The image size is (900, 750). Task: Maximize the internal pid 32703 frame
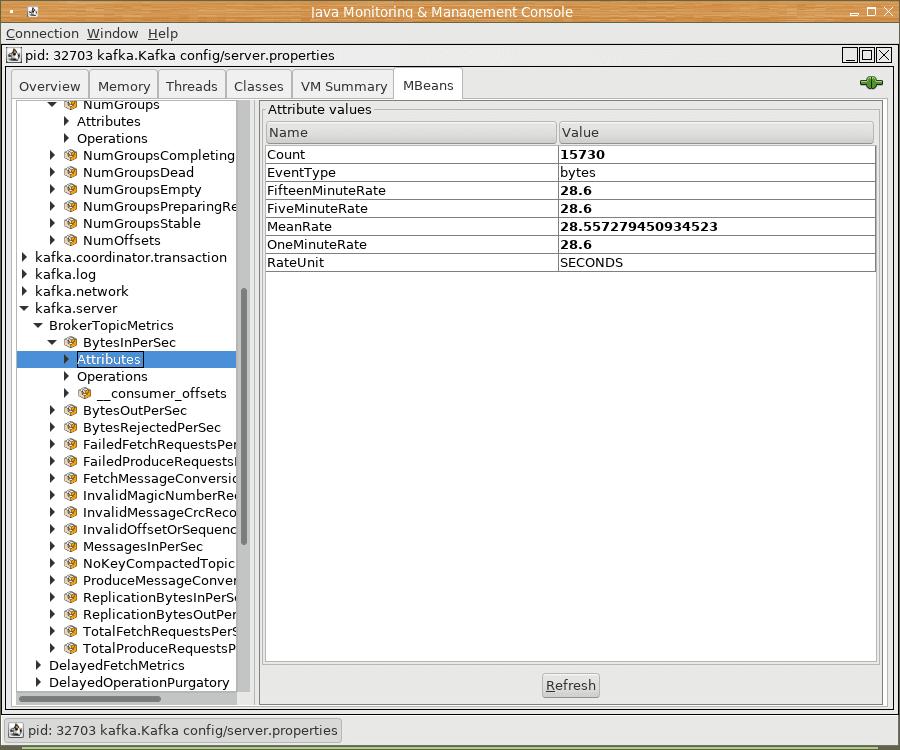(867, 55)
